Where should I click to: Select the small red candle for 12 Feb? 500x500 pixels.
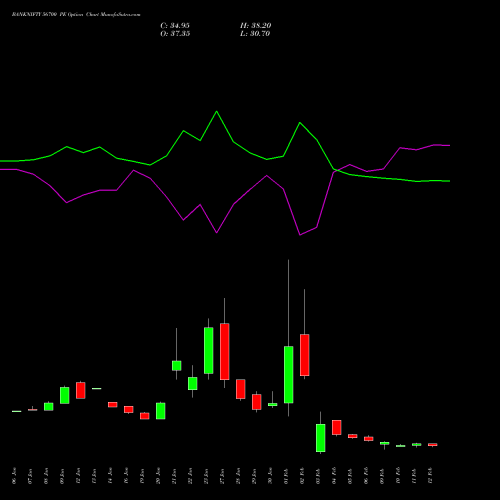tap(433, 444)
